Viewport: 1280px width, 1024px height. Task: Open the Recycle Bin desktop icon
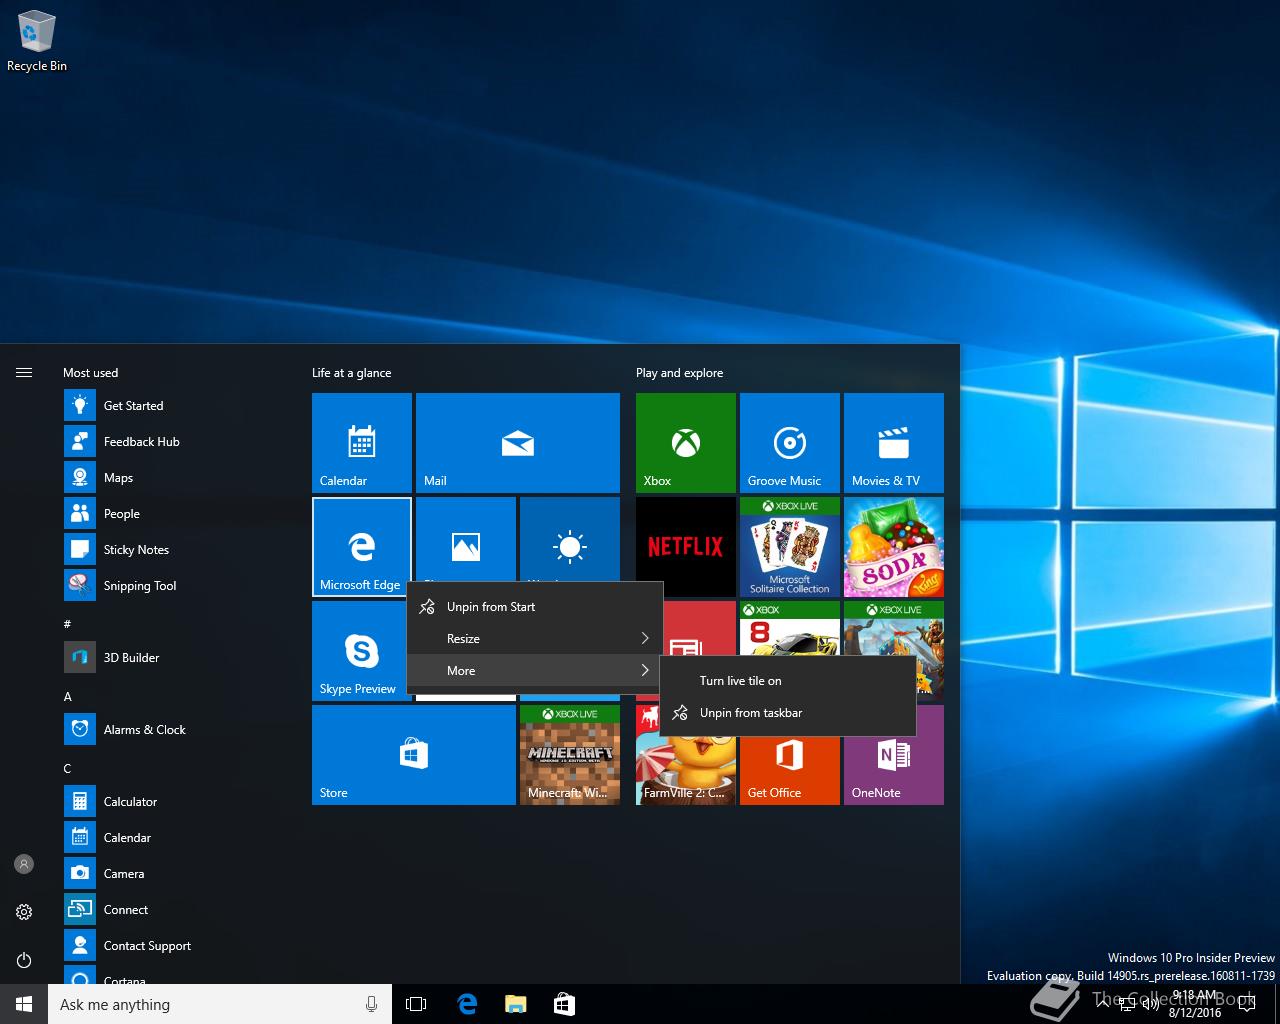tap(36, 42)
